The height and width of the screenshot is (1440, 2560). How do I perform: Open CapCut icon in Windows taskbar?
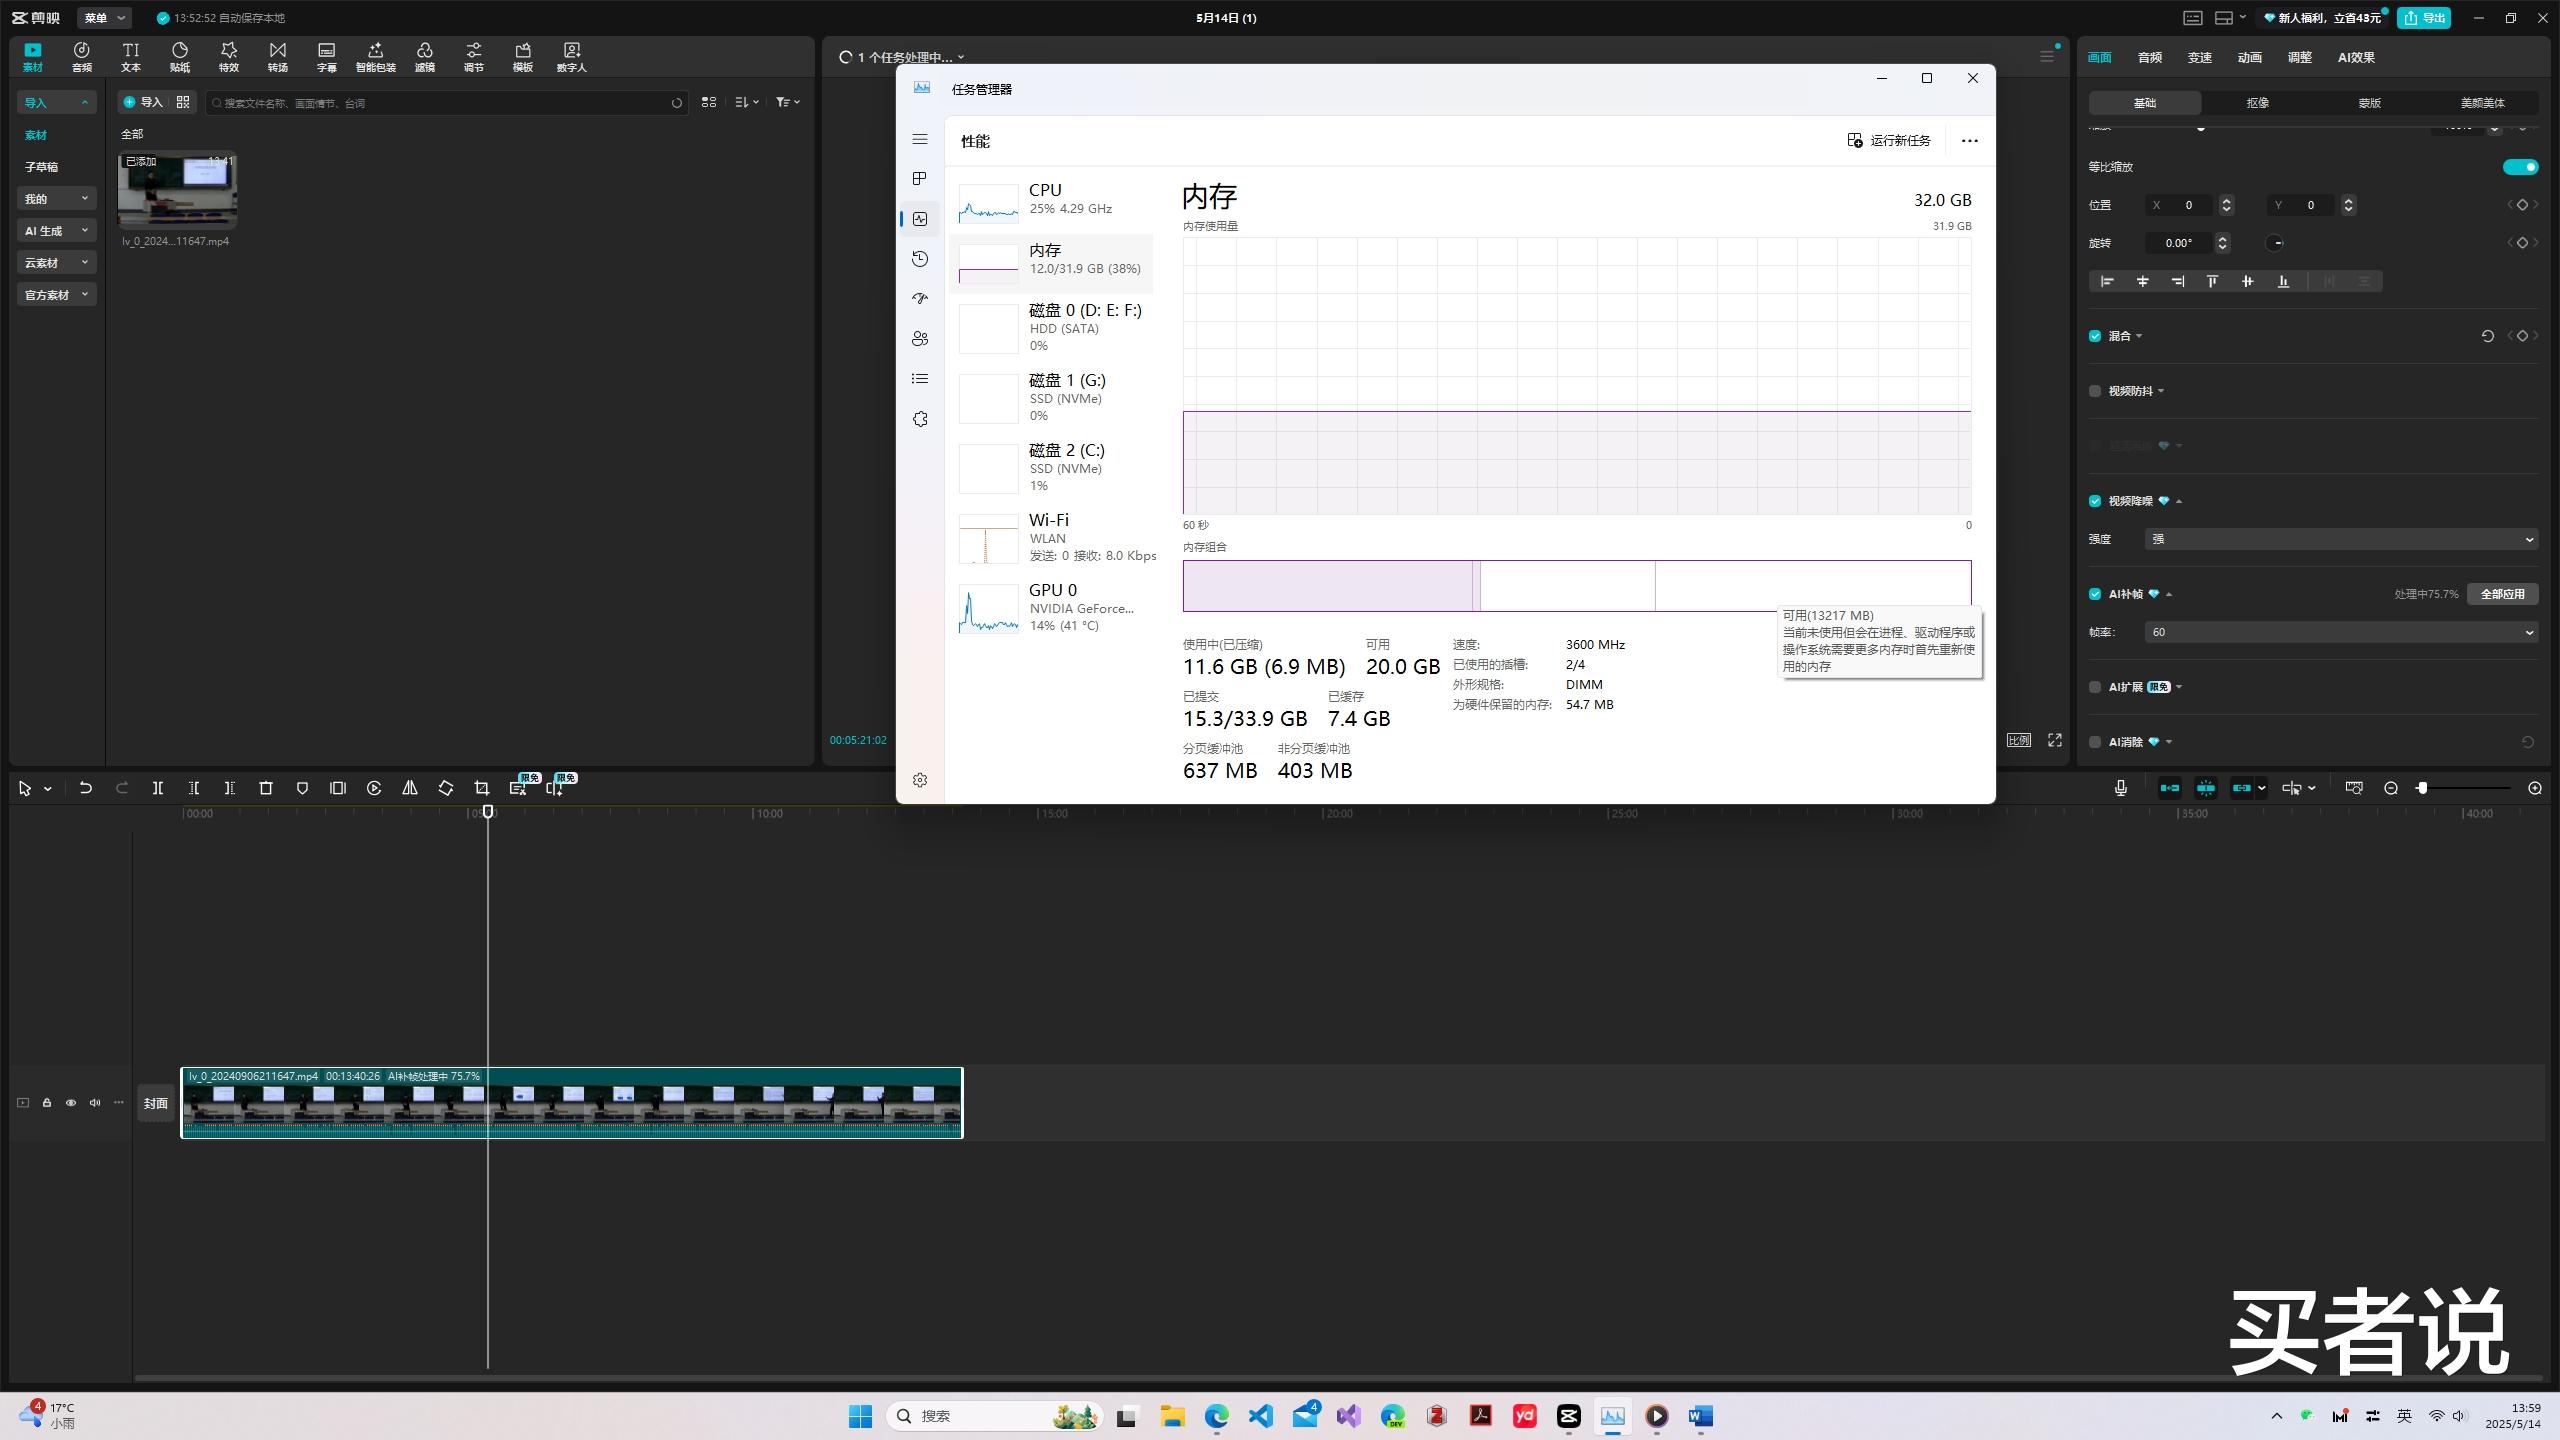(x=1568, y=1416)
